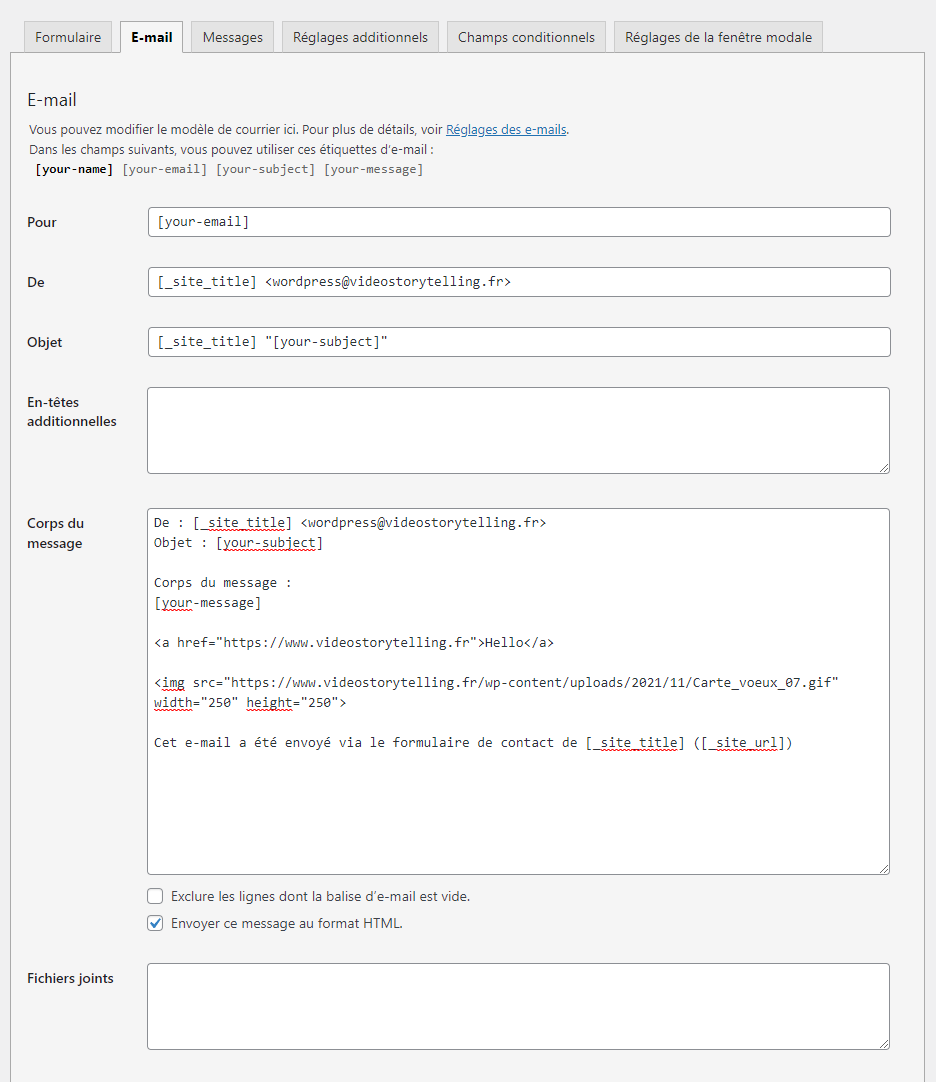The height and width of the screenshot is (1082, 936).
Task: Grab the Fichiers joints textarea resize handle
Action: pyautogui.click(x=884, y=1045)
